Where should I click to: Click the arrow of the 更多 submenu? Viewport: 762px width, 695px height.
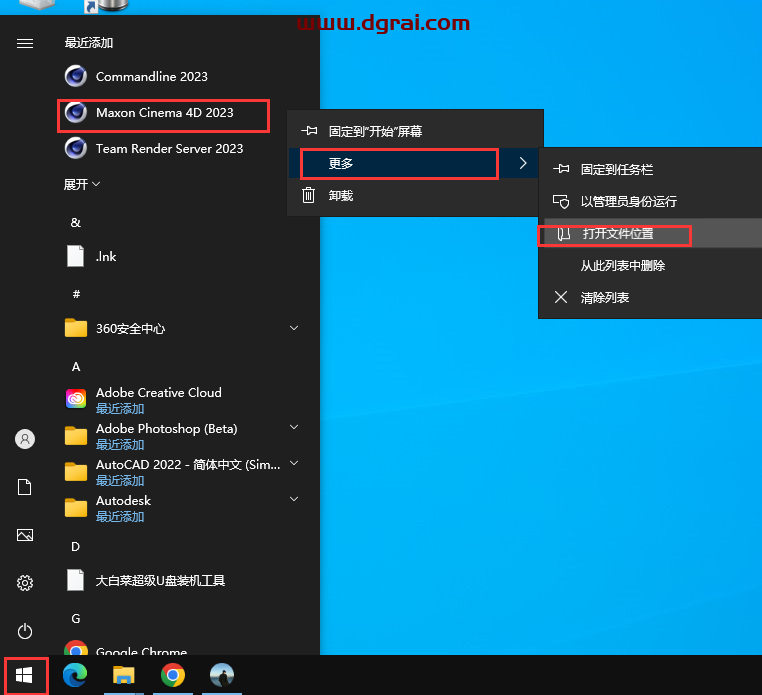tap(523, 163)
